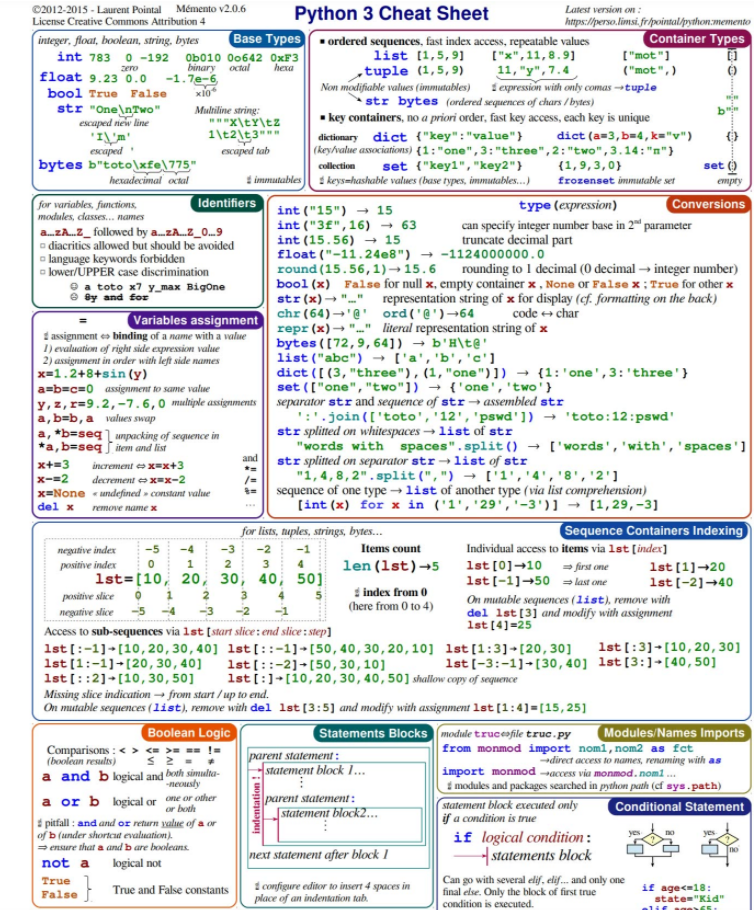Select the binary literal '0b010'
This screenshot has height=910, width=754.
203,58
